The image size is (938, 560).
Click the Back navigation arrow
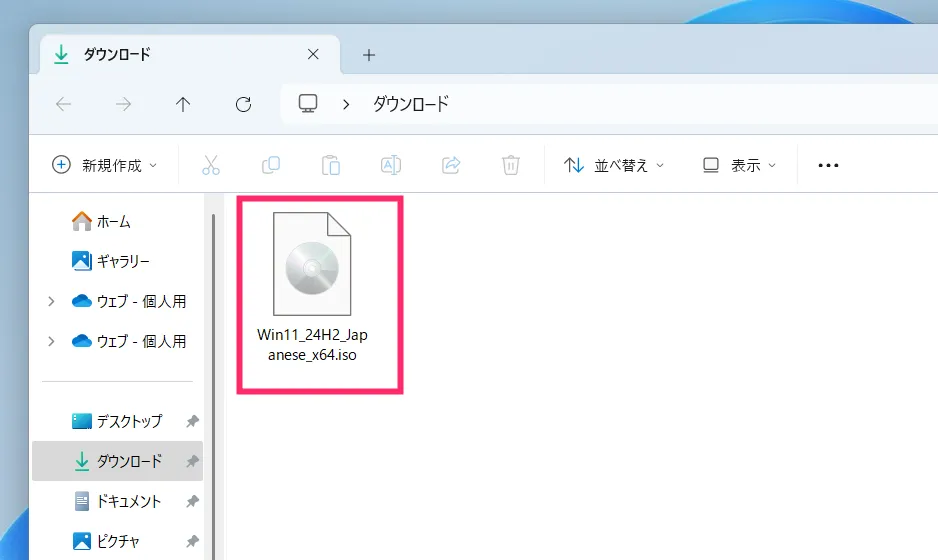point(63,105)
